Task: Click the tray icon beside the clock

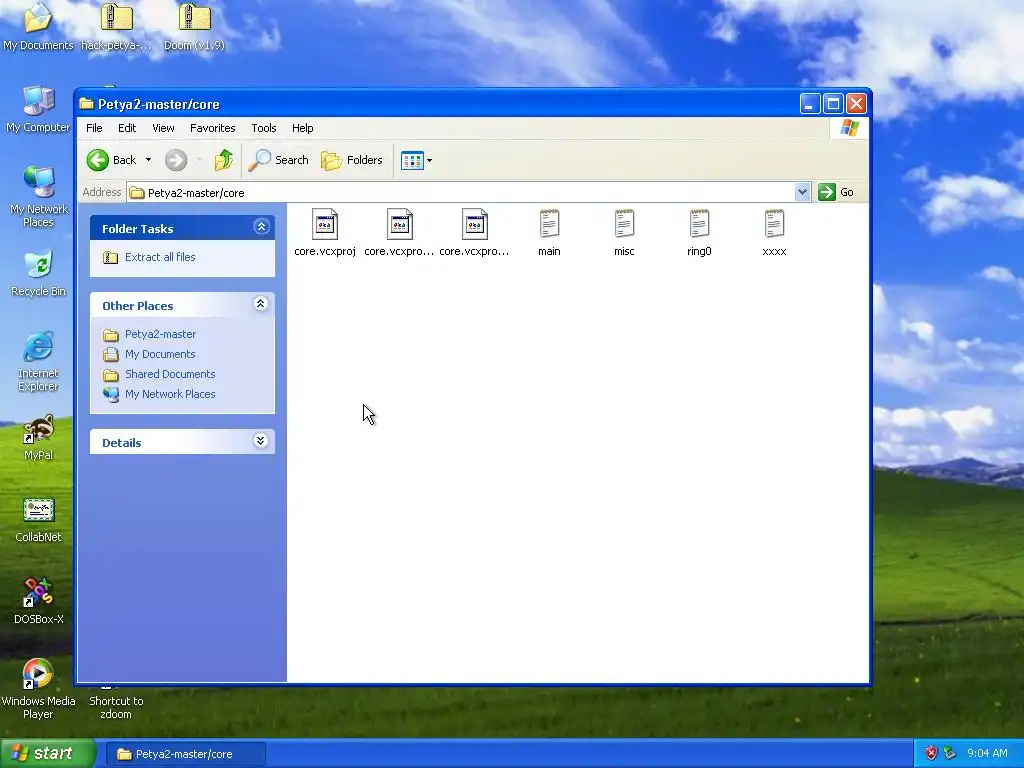Action: (x=950, y=753)
